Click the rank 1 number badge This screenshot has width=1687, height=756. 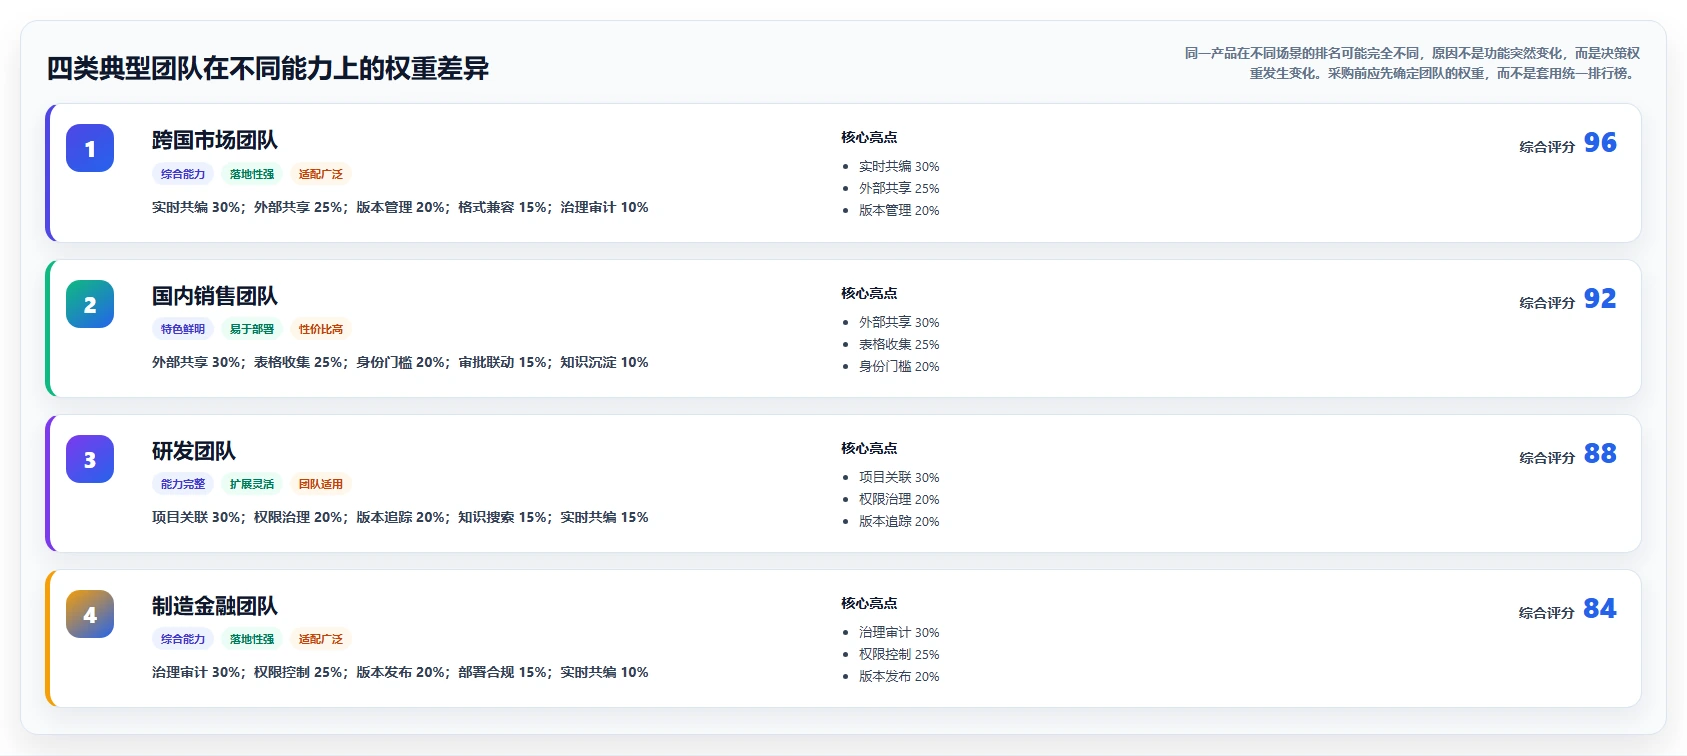coord(90,148)
